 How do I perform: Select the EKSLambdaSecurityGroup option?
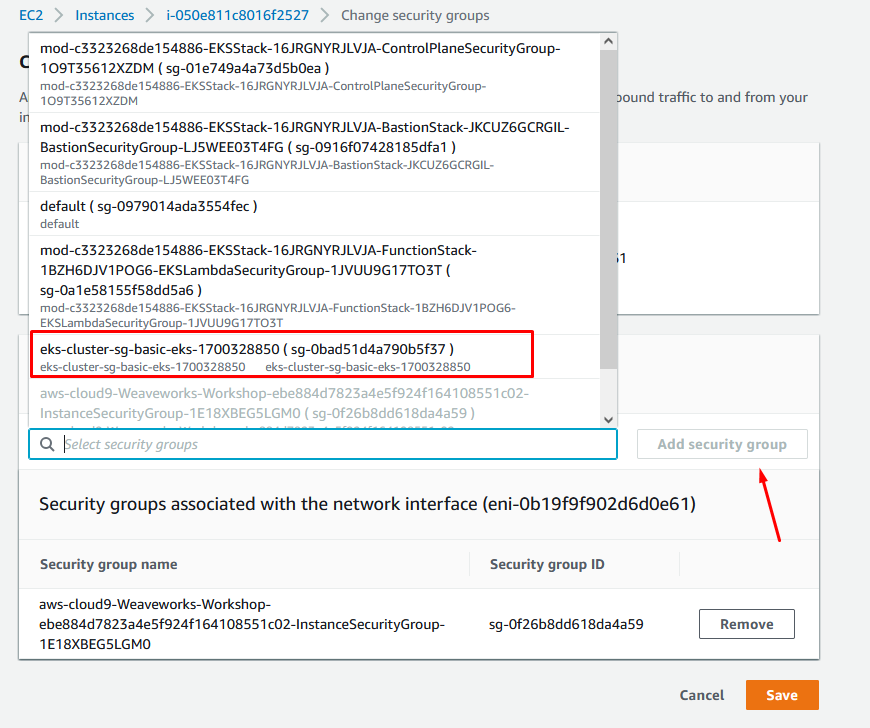[x=315, y=285]
